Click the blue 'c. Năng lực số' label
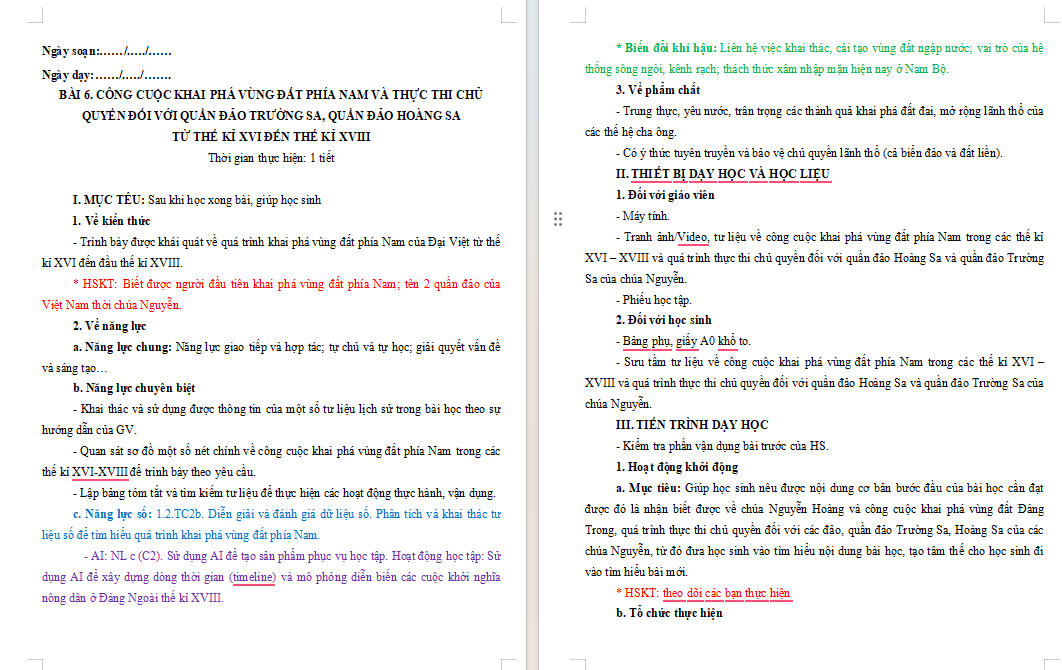The width and height of the screenshot is (1062, 670). point(112,514)
